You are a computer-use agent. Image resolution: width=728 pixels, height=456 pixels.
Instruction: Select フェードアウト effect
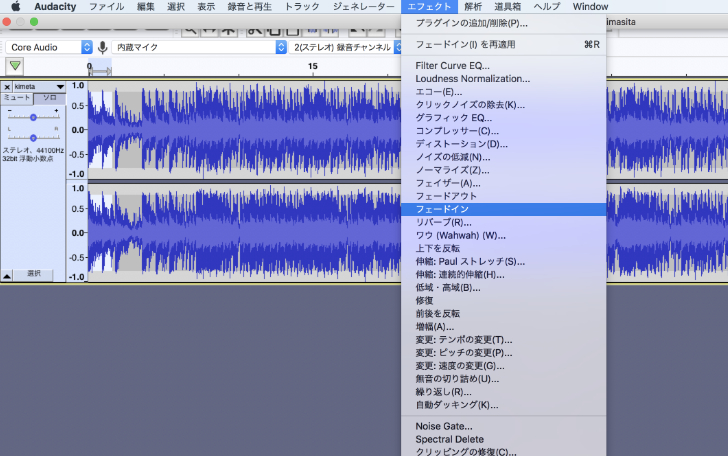[504, 196]
